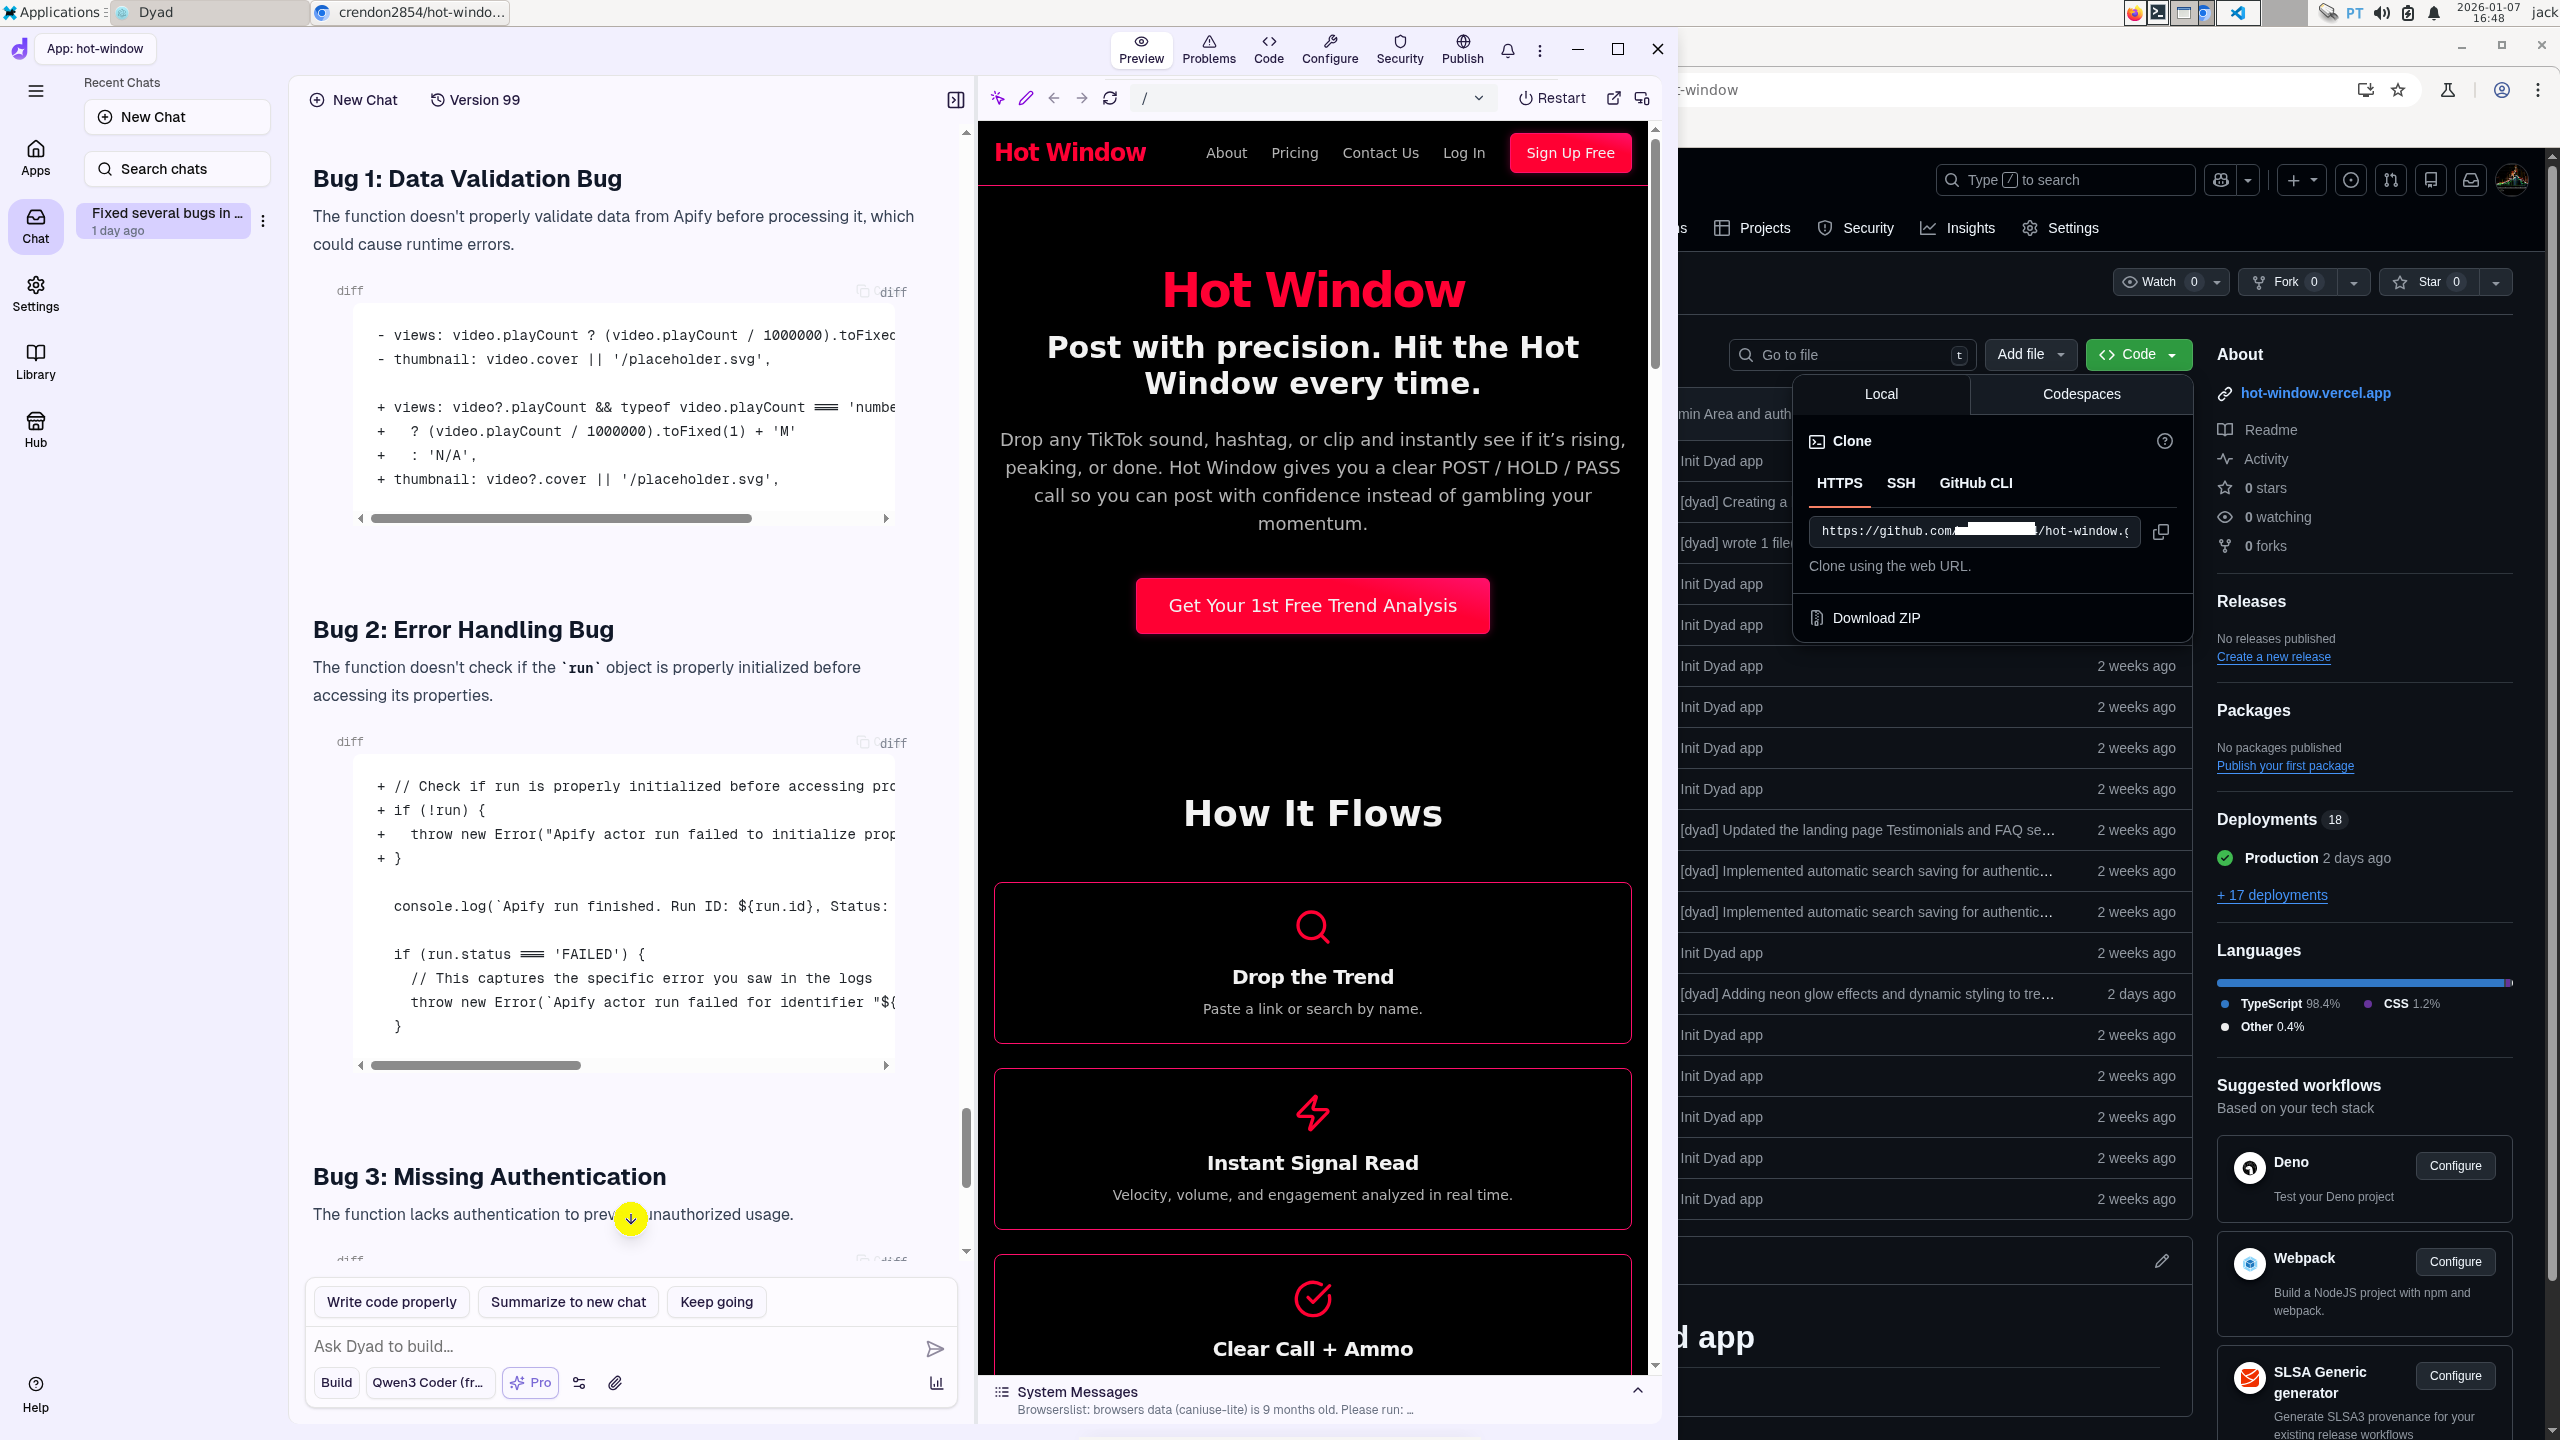The image size is (2560, 1440).
Task: Attach a file with paperclip icon
Action: tap(615, 1383)
